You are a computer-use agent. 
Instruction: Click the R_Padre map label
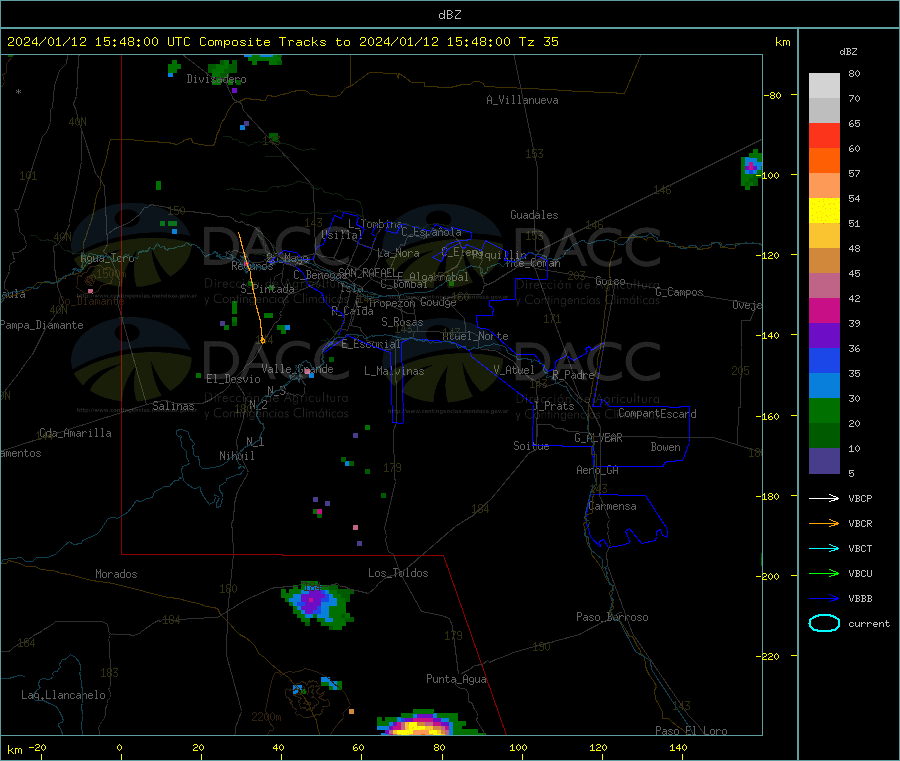click(573, 375)
